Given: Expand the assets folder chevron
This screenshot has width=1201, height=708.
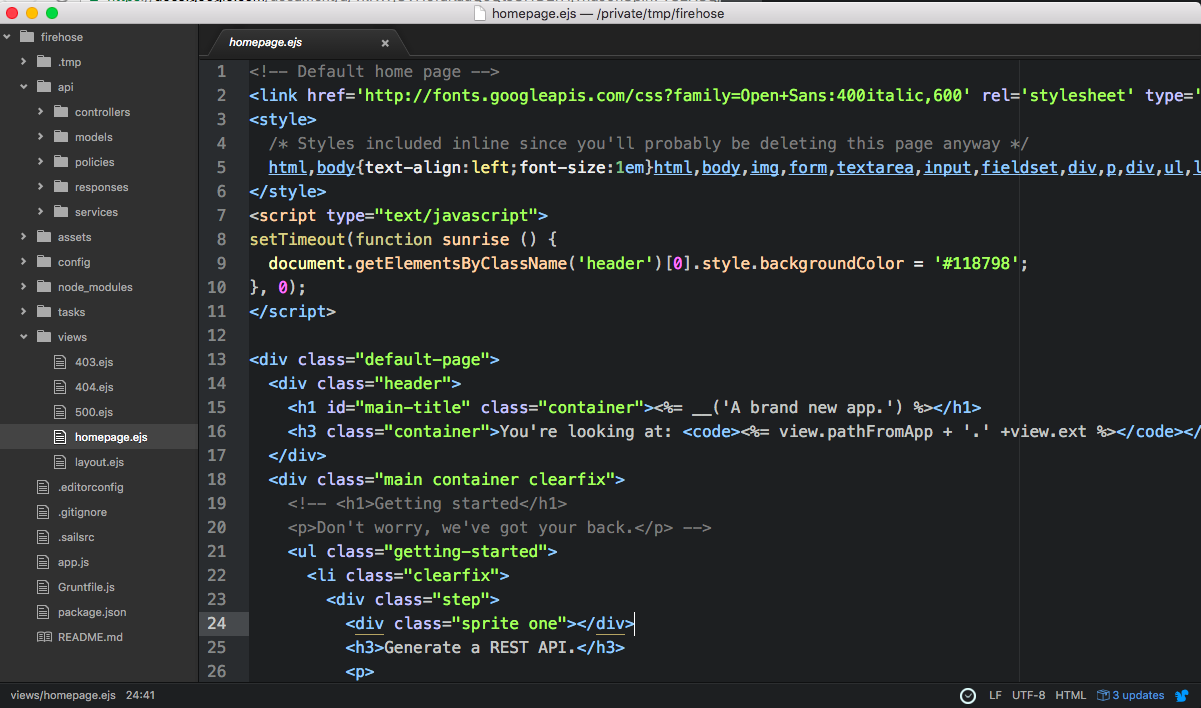Looking at the screenshot, I should [24, 237].
